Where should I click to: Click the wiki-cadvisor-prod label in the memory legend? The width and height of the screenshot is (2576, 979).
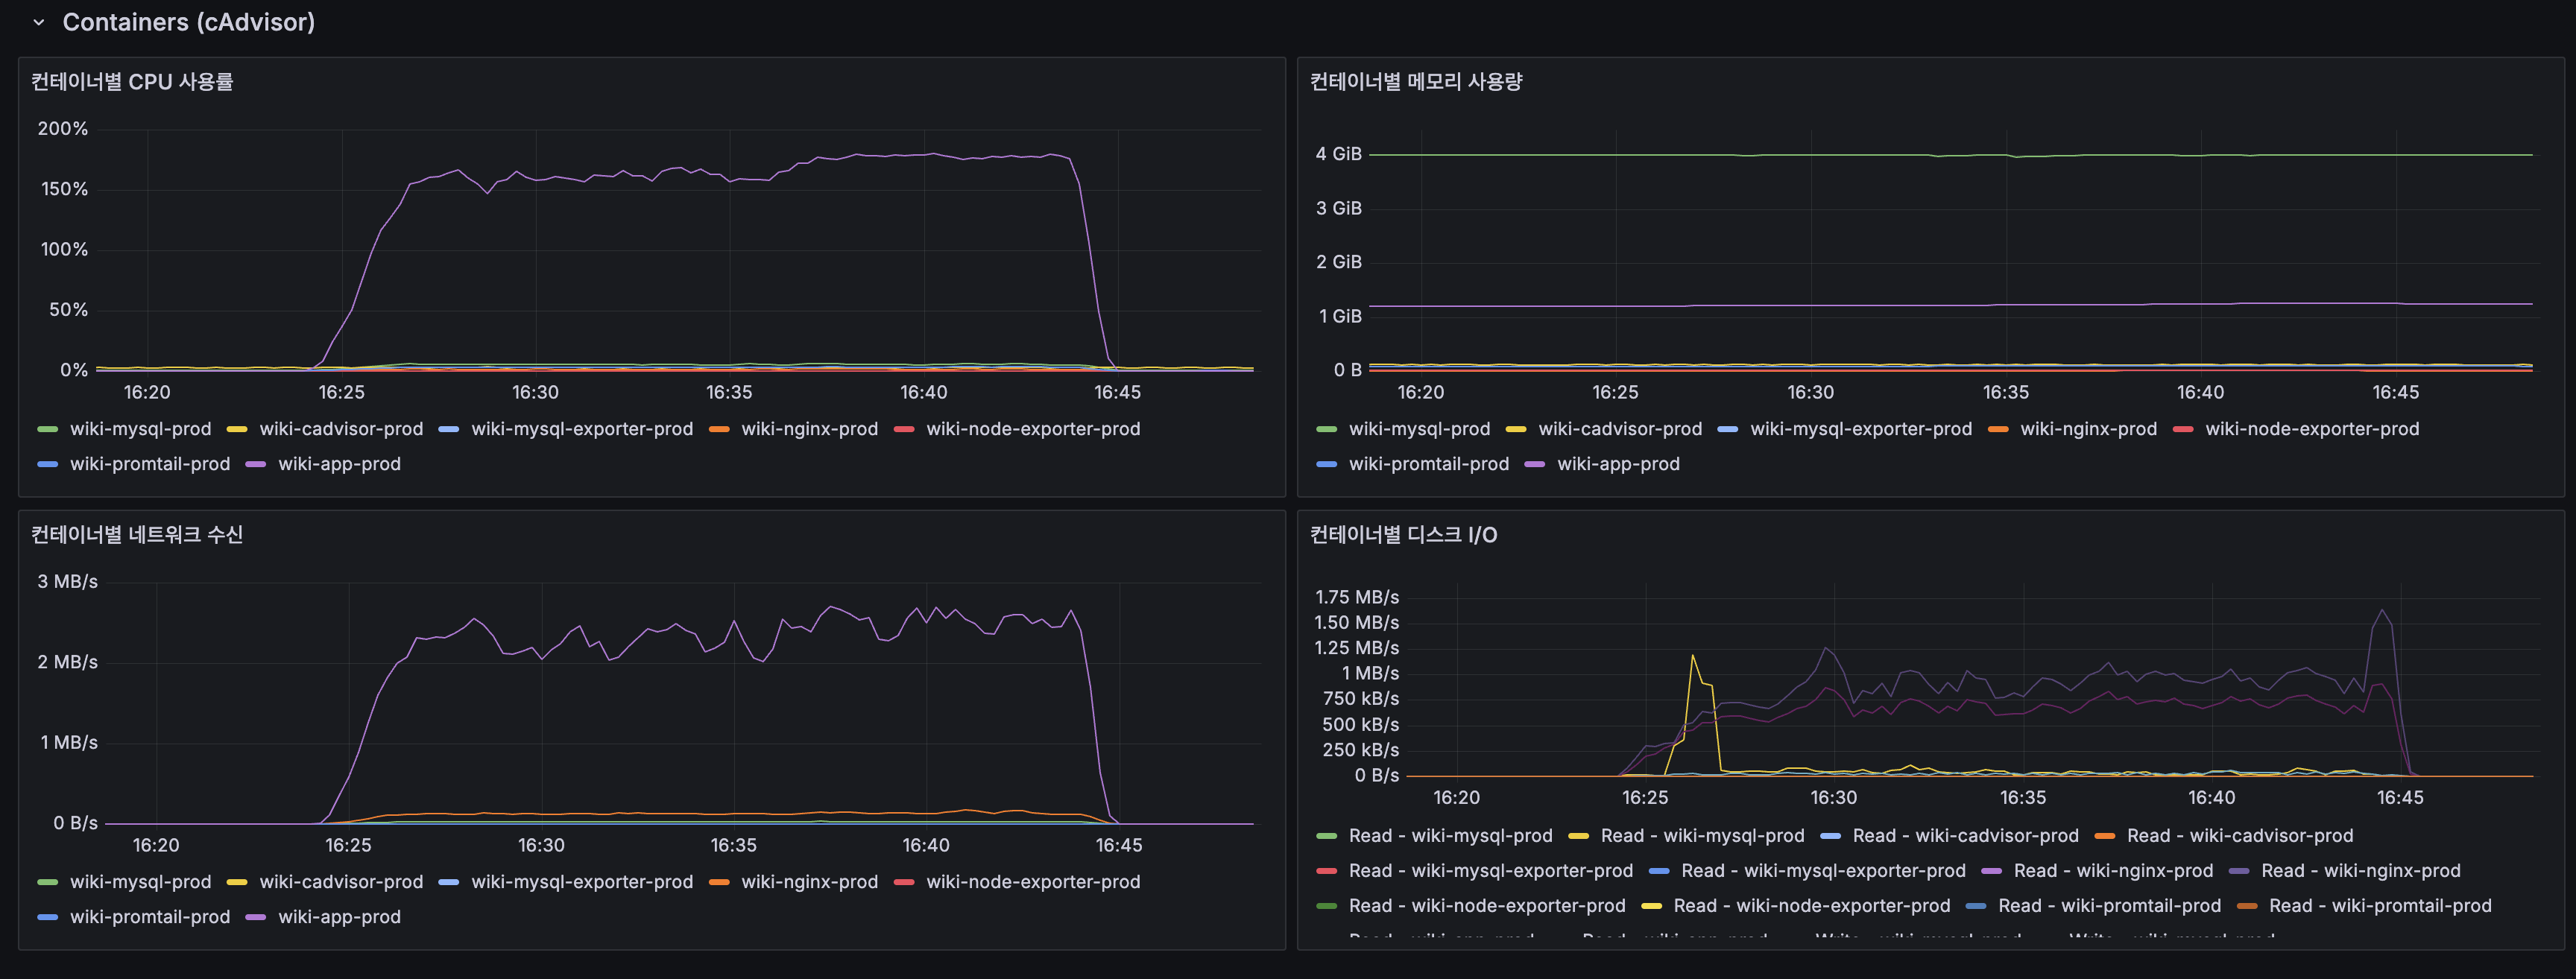(1620, 429)
